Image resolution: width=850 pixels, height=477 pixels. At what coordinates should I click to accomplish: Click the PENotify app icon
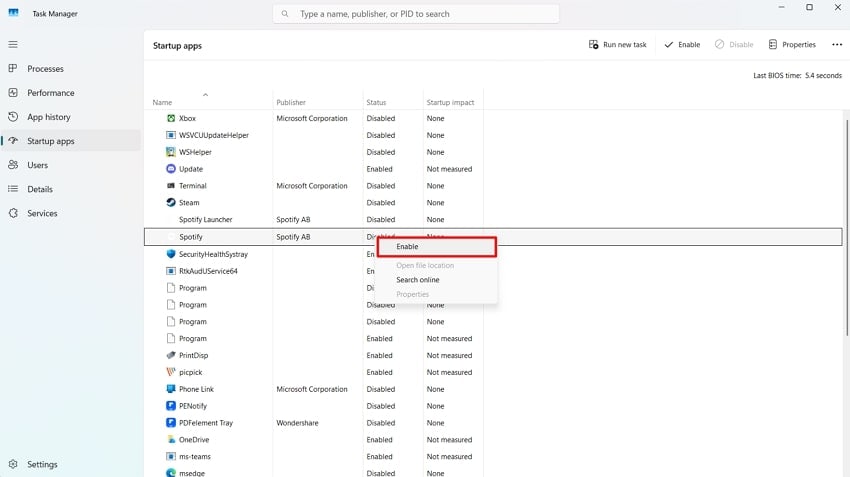[x=171, y=405]
